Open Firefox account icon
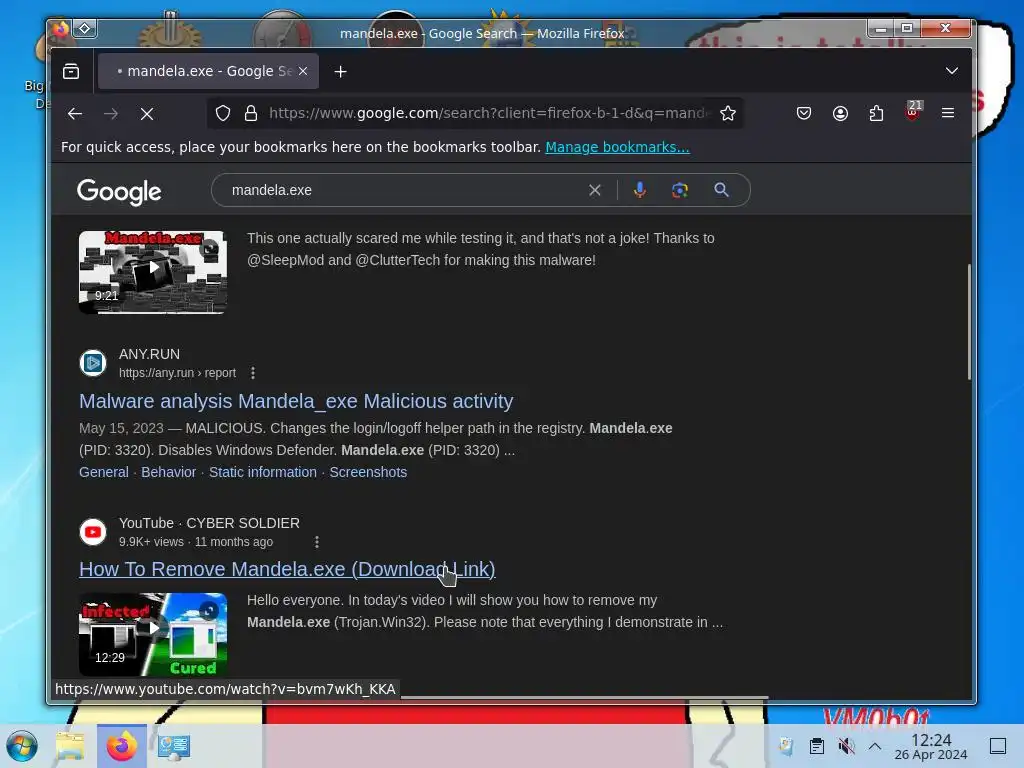The image size is (1024, 768). [840, 114]
